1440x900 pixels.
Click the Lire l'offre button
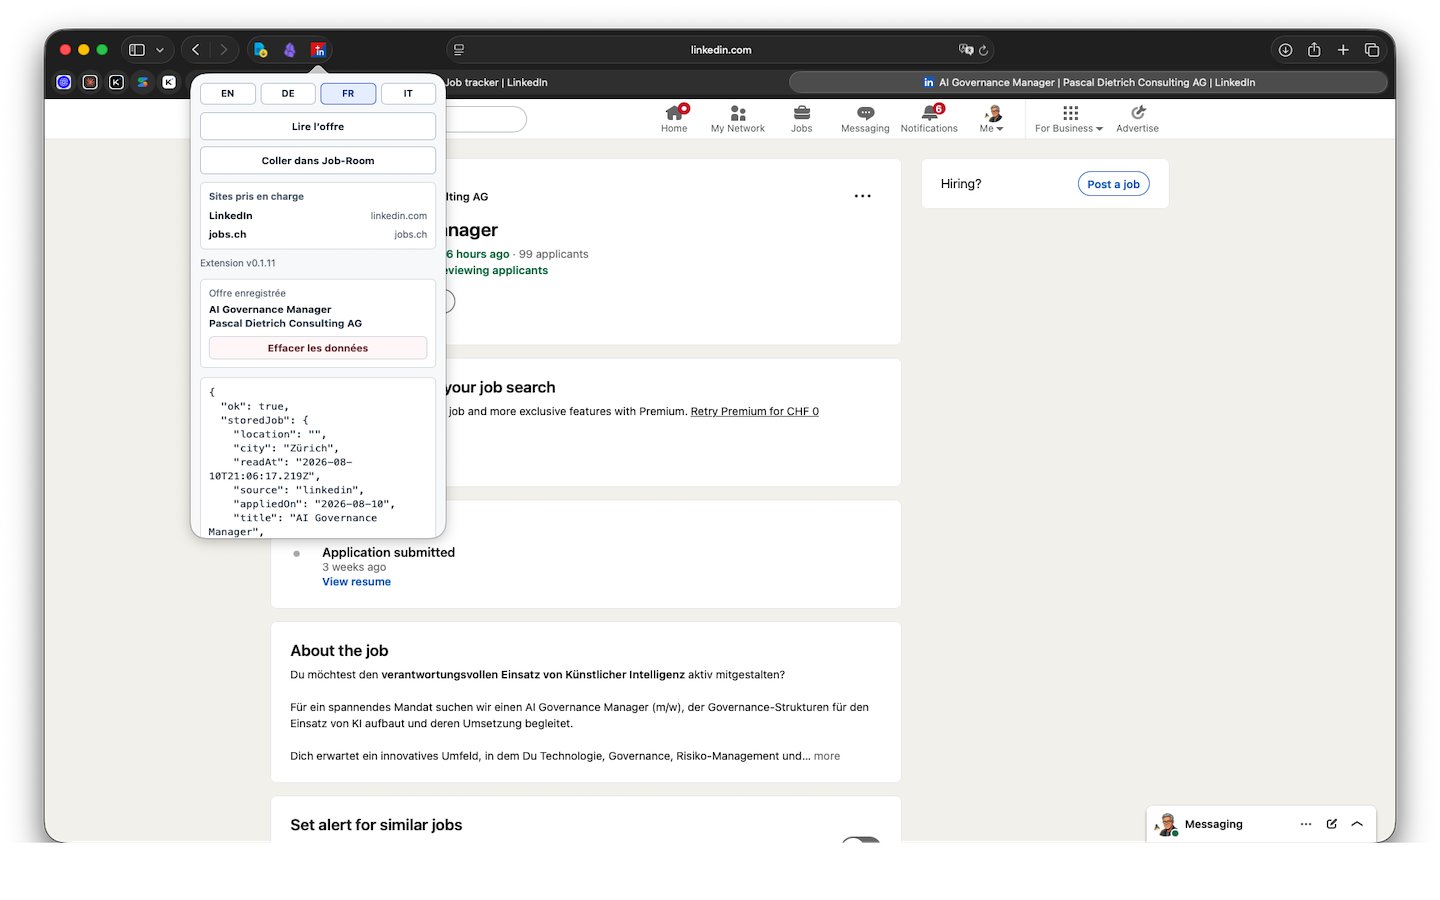click(x=318, y=127)
